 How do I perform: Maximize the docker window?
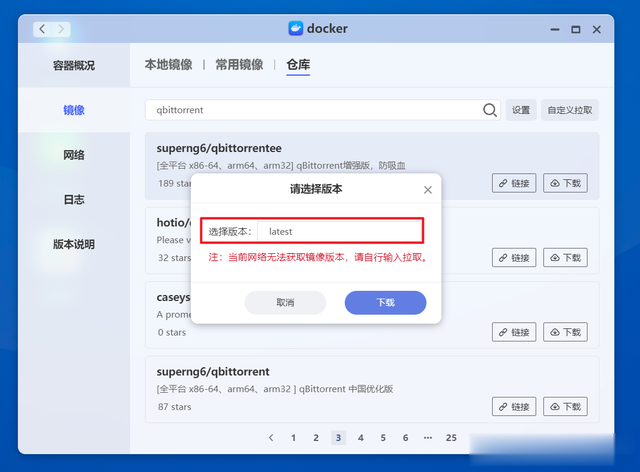coord(576,29)
